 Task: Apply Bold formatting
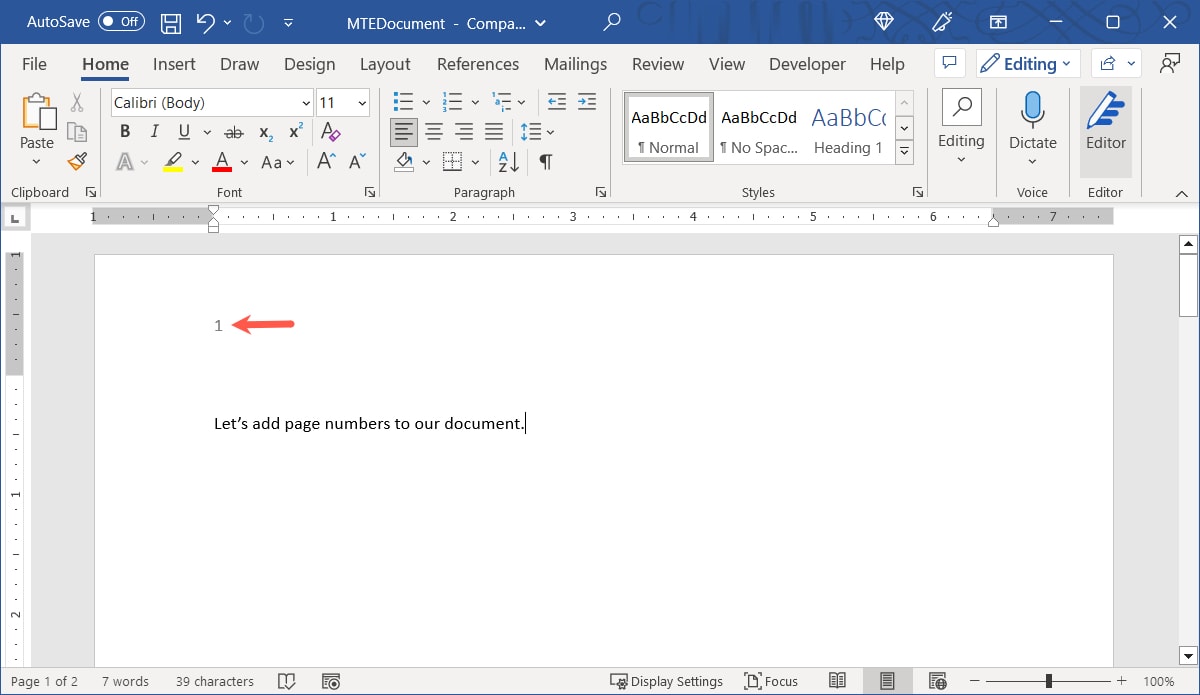tap(124, 131)
